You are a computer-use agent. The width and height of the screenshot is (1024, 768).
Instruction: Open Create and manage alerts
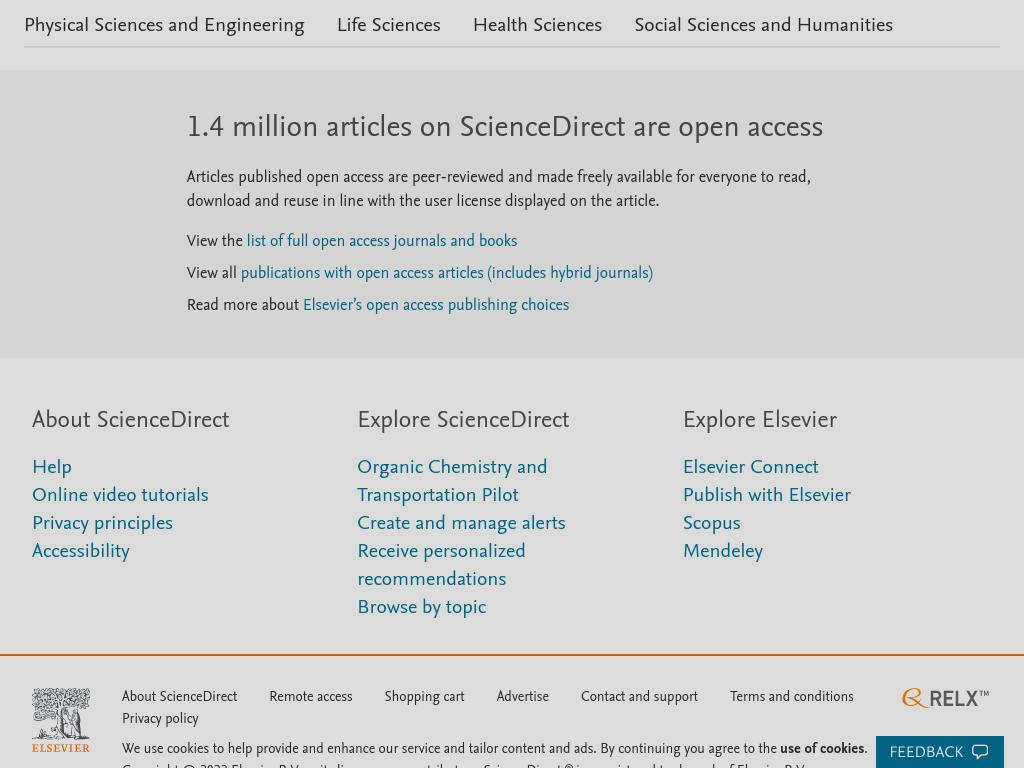(x=461, y=523)
